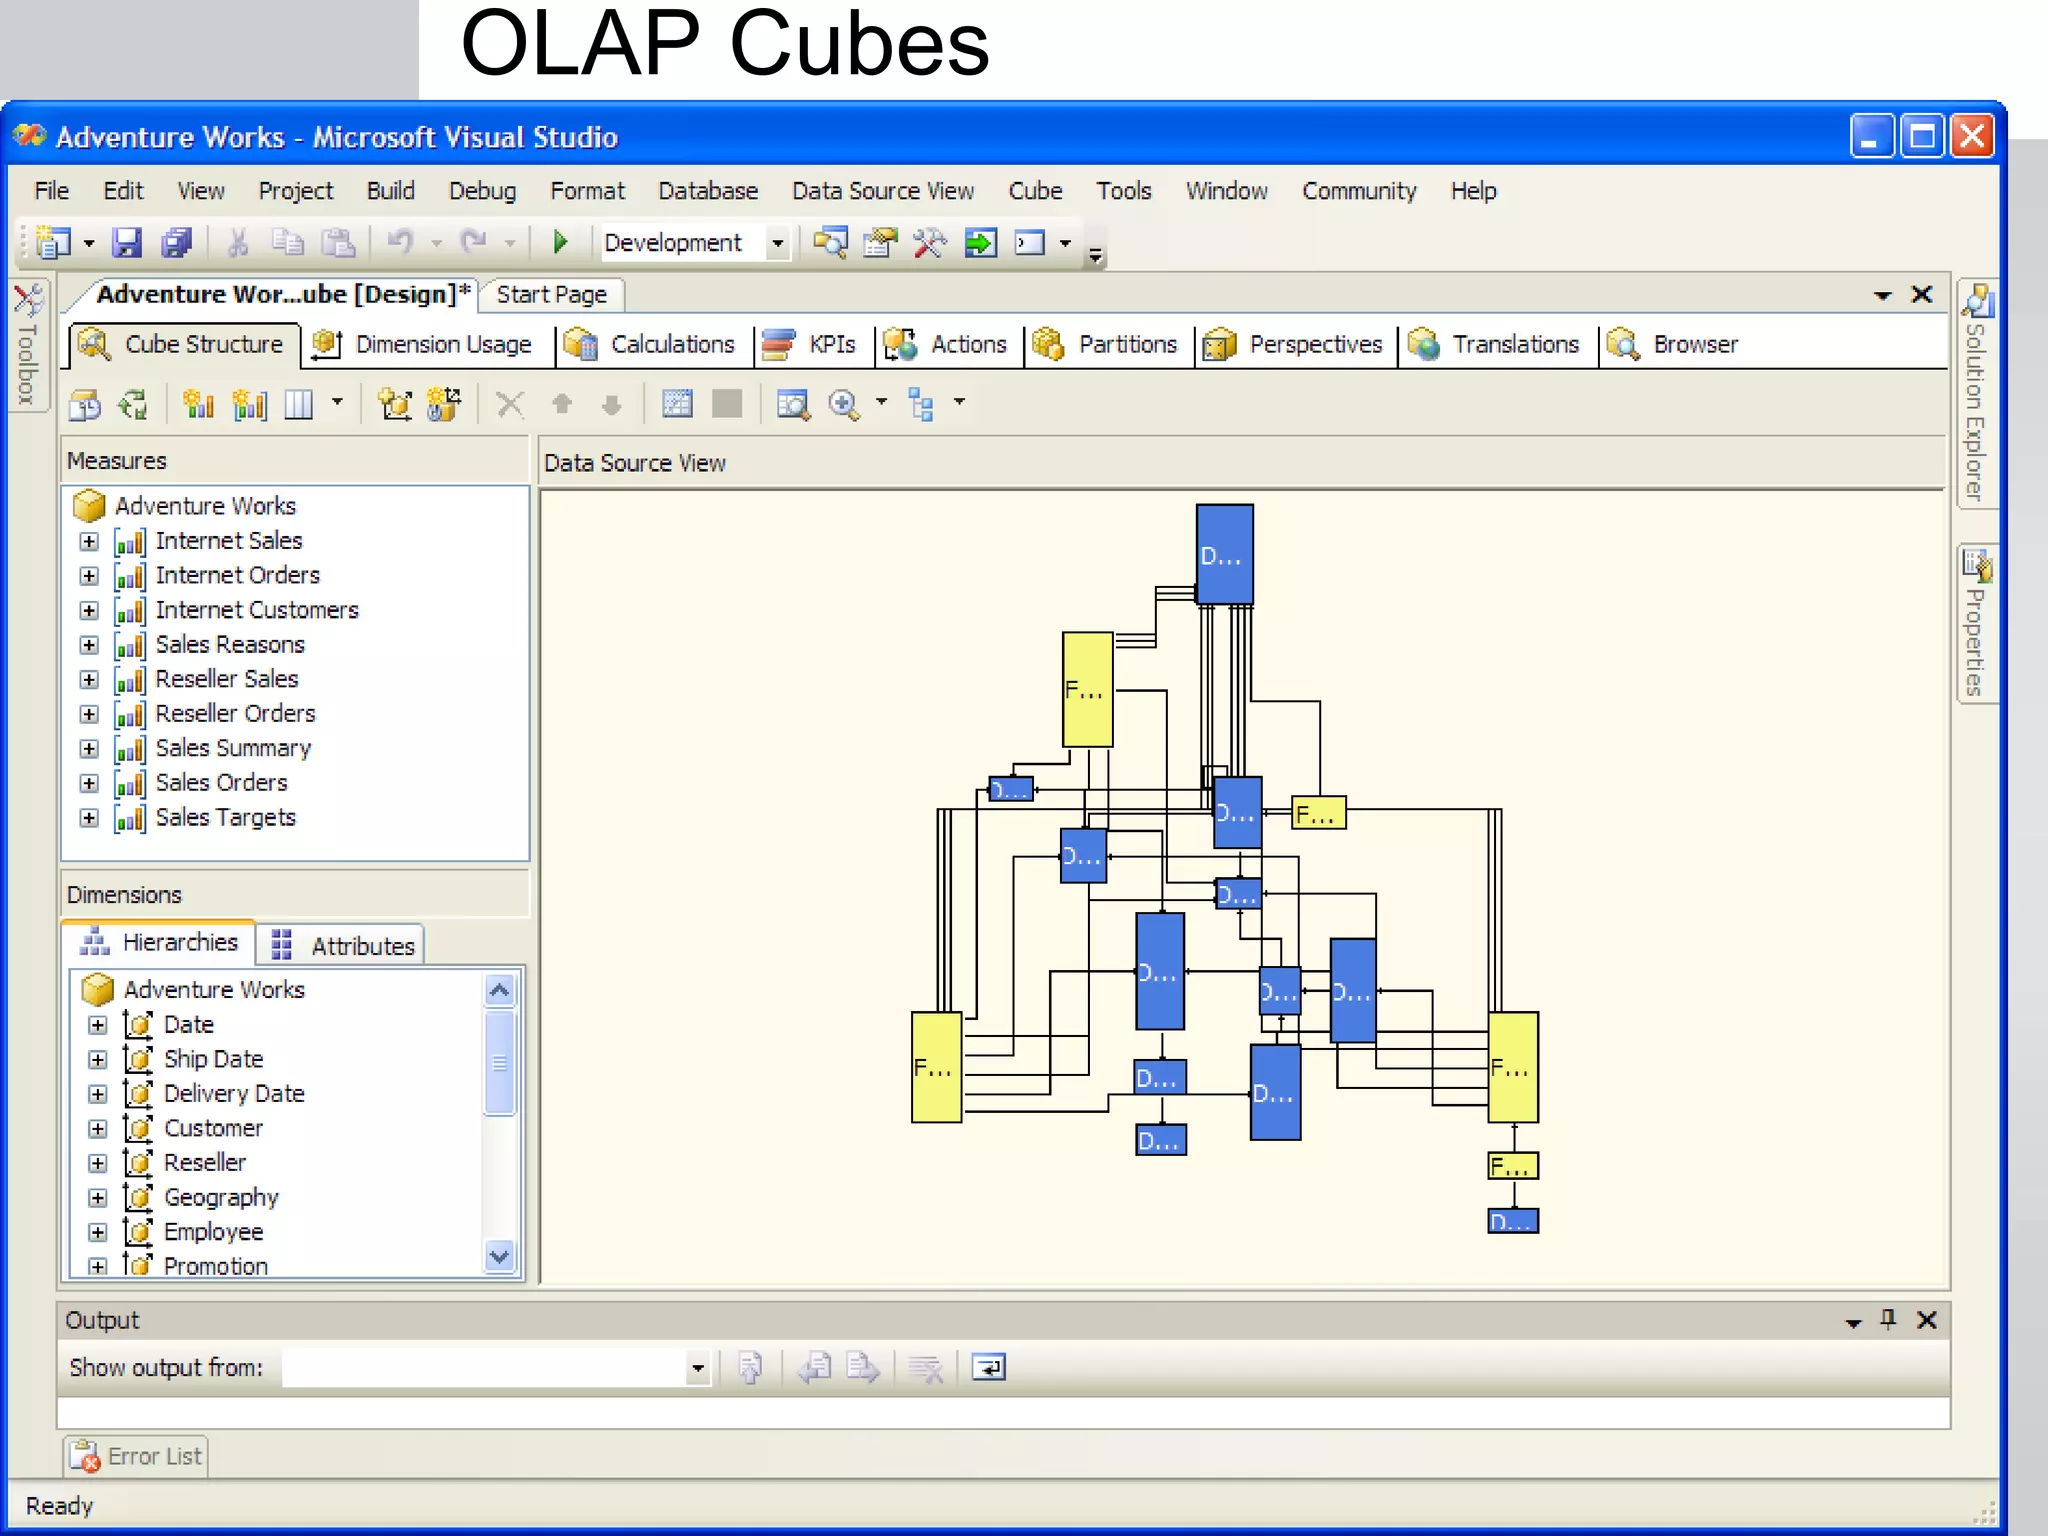2048x1536 pixels.
Task: Open the Data Source View menu
Action: (x=883, y=191)
